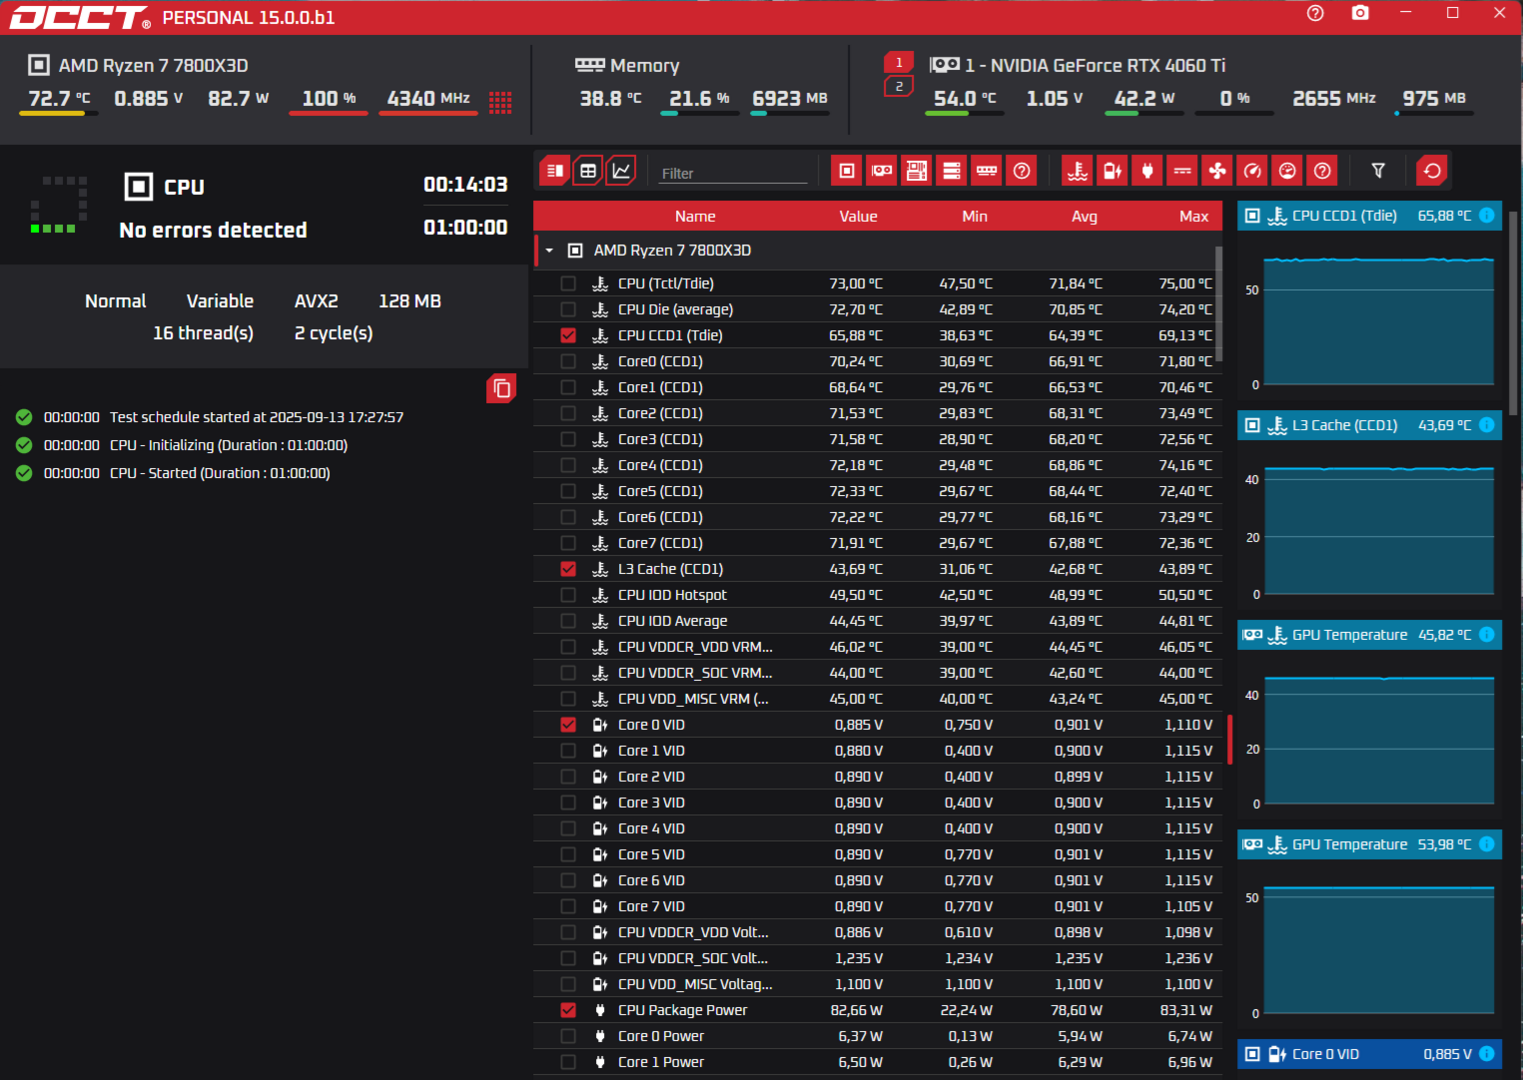Collapse the AMD Ryzen 7 7800X3D sensor group
The height and width of the screenshot is (1080, 1523).
[x=549, y=250]
